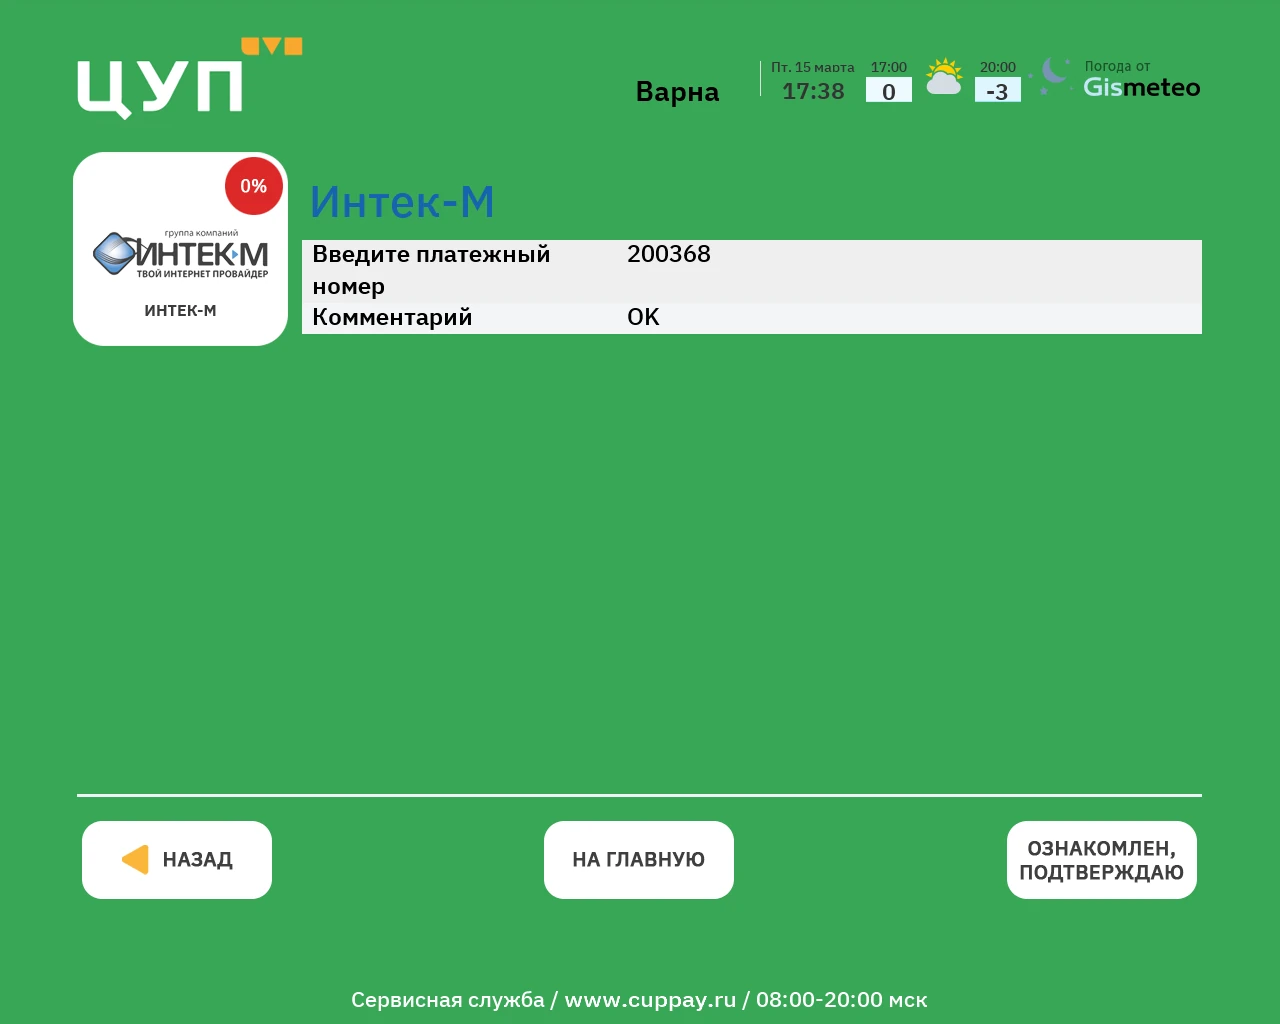Click the 17:00 temperature box showing 0

pos(888,91)
